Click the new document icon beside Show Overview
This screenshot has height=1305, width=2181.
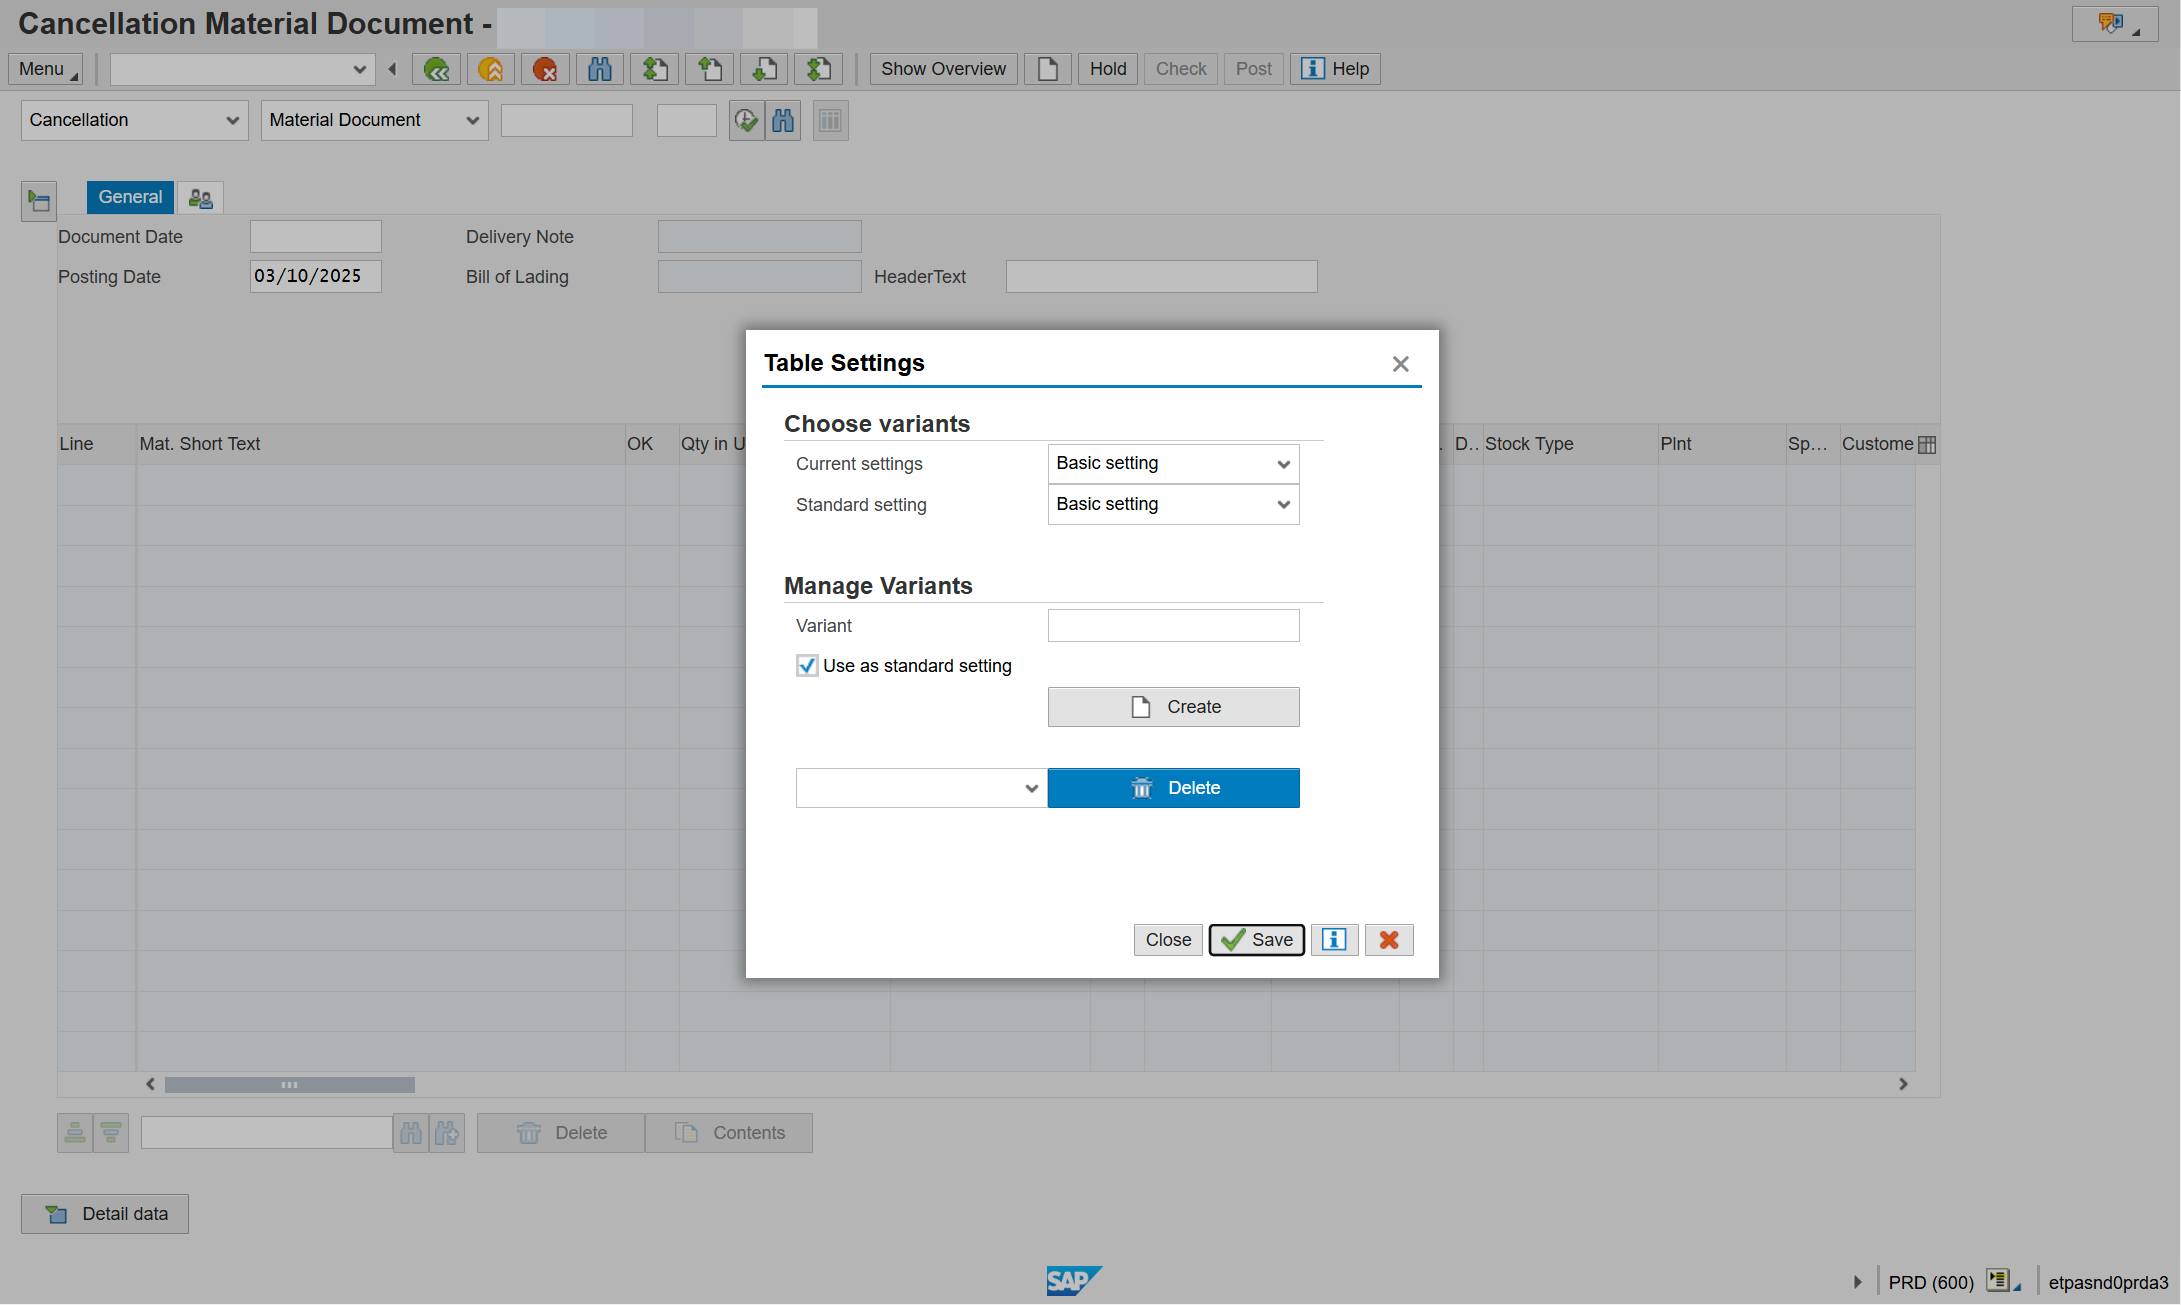coord(1048,69)
